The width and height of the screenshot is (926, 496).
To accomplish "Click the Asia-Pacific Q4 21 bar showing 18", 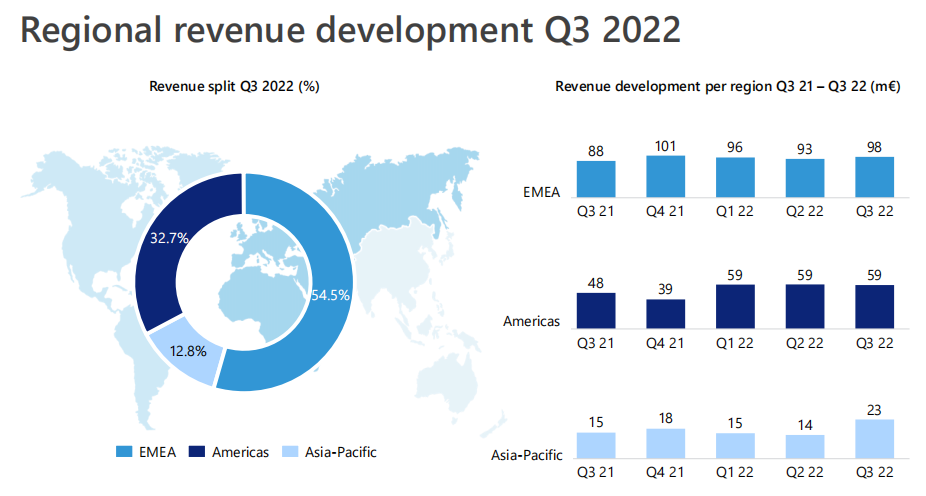I will 665,442.
